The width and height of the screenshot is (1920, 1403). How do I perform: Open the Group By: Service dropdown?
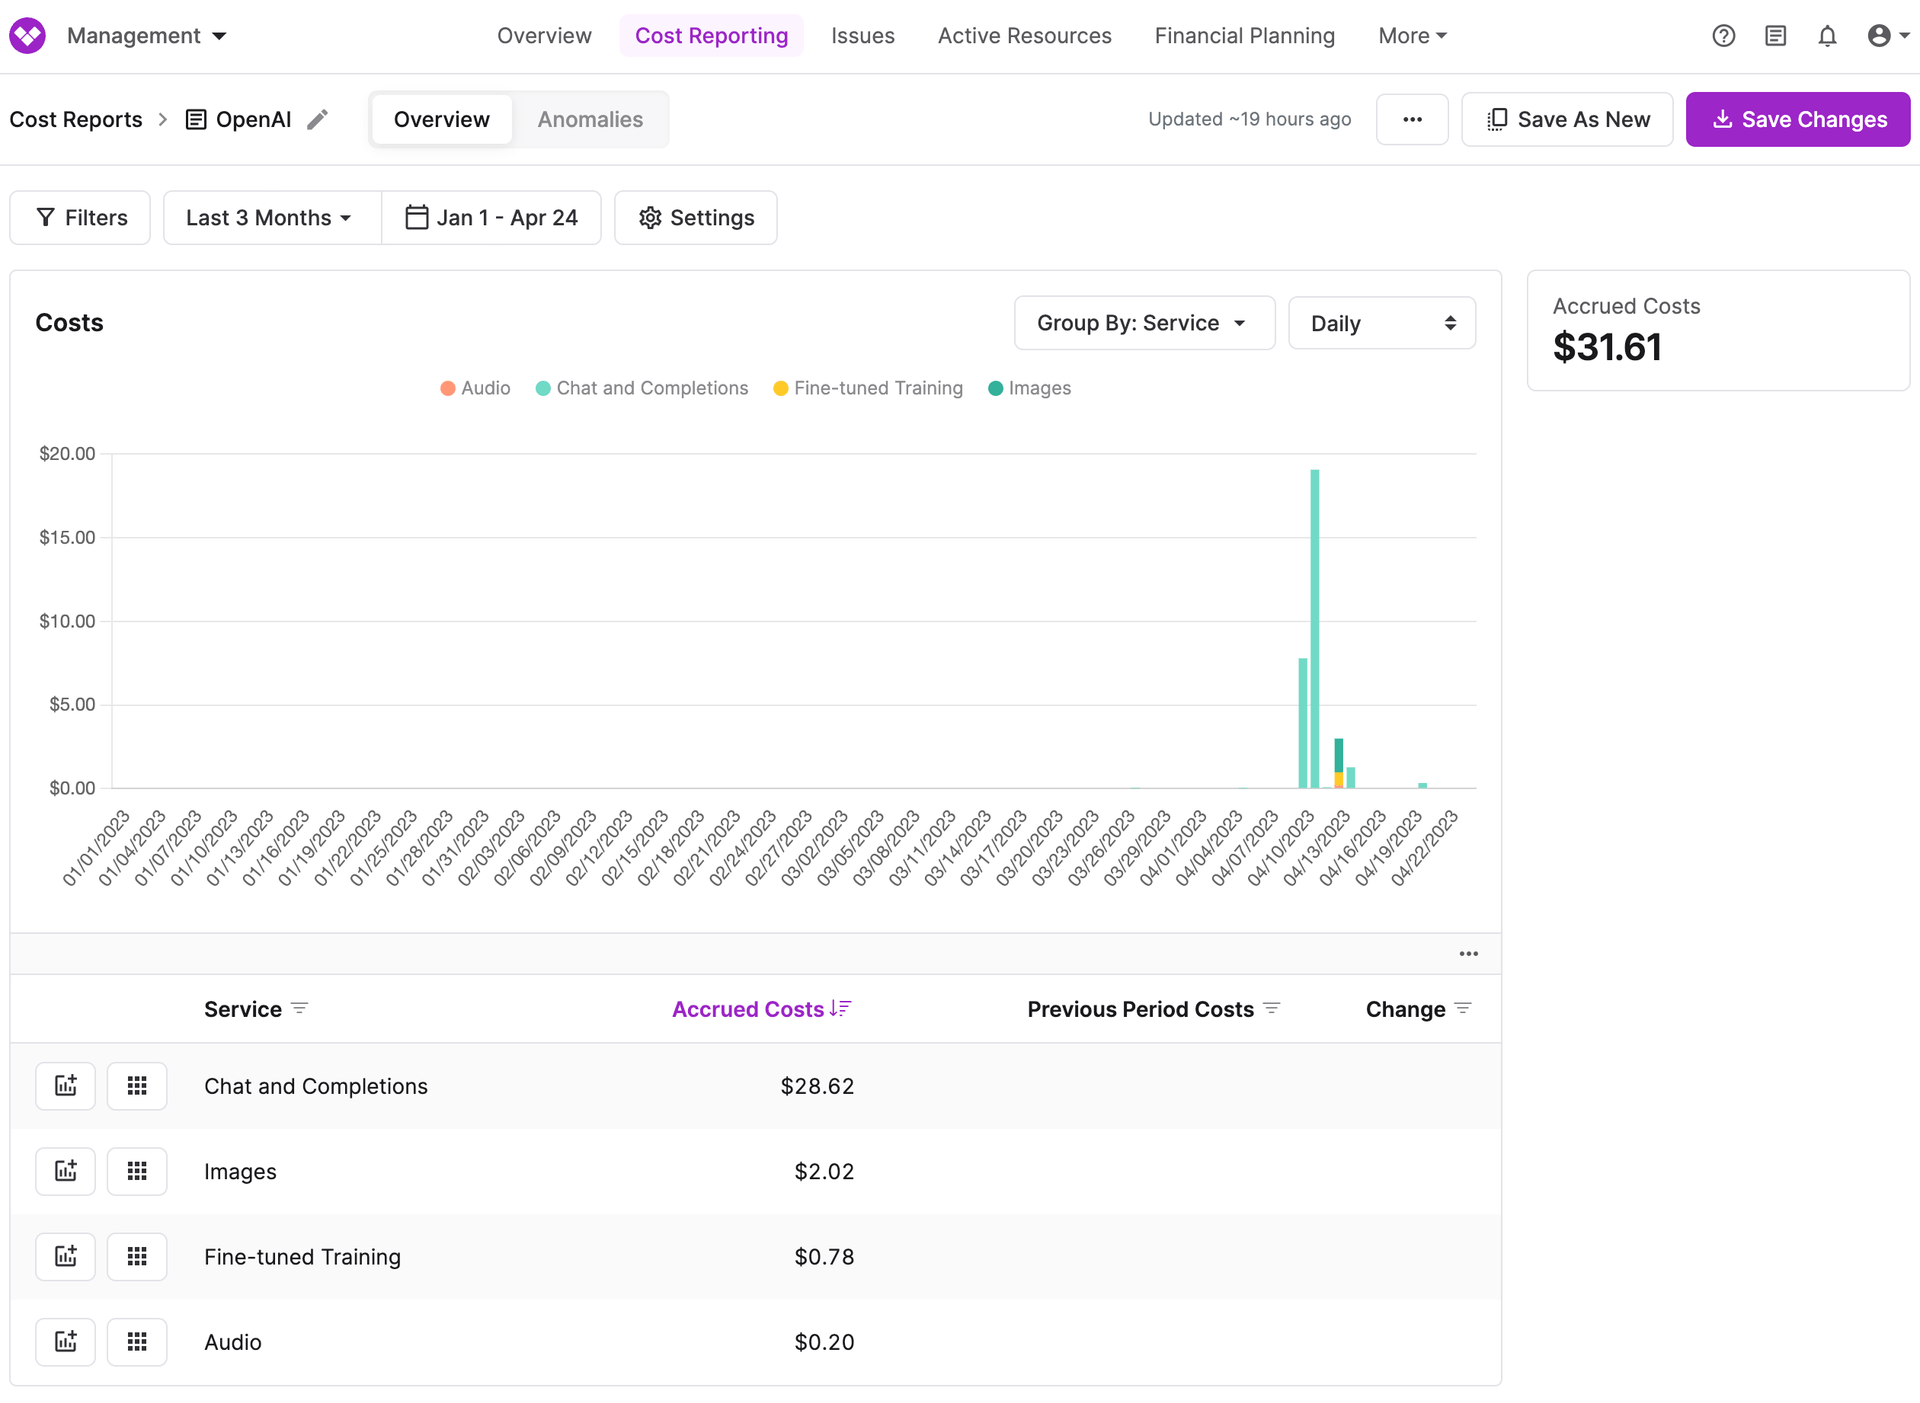pyautogui.click(x=1144, y=322)
